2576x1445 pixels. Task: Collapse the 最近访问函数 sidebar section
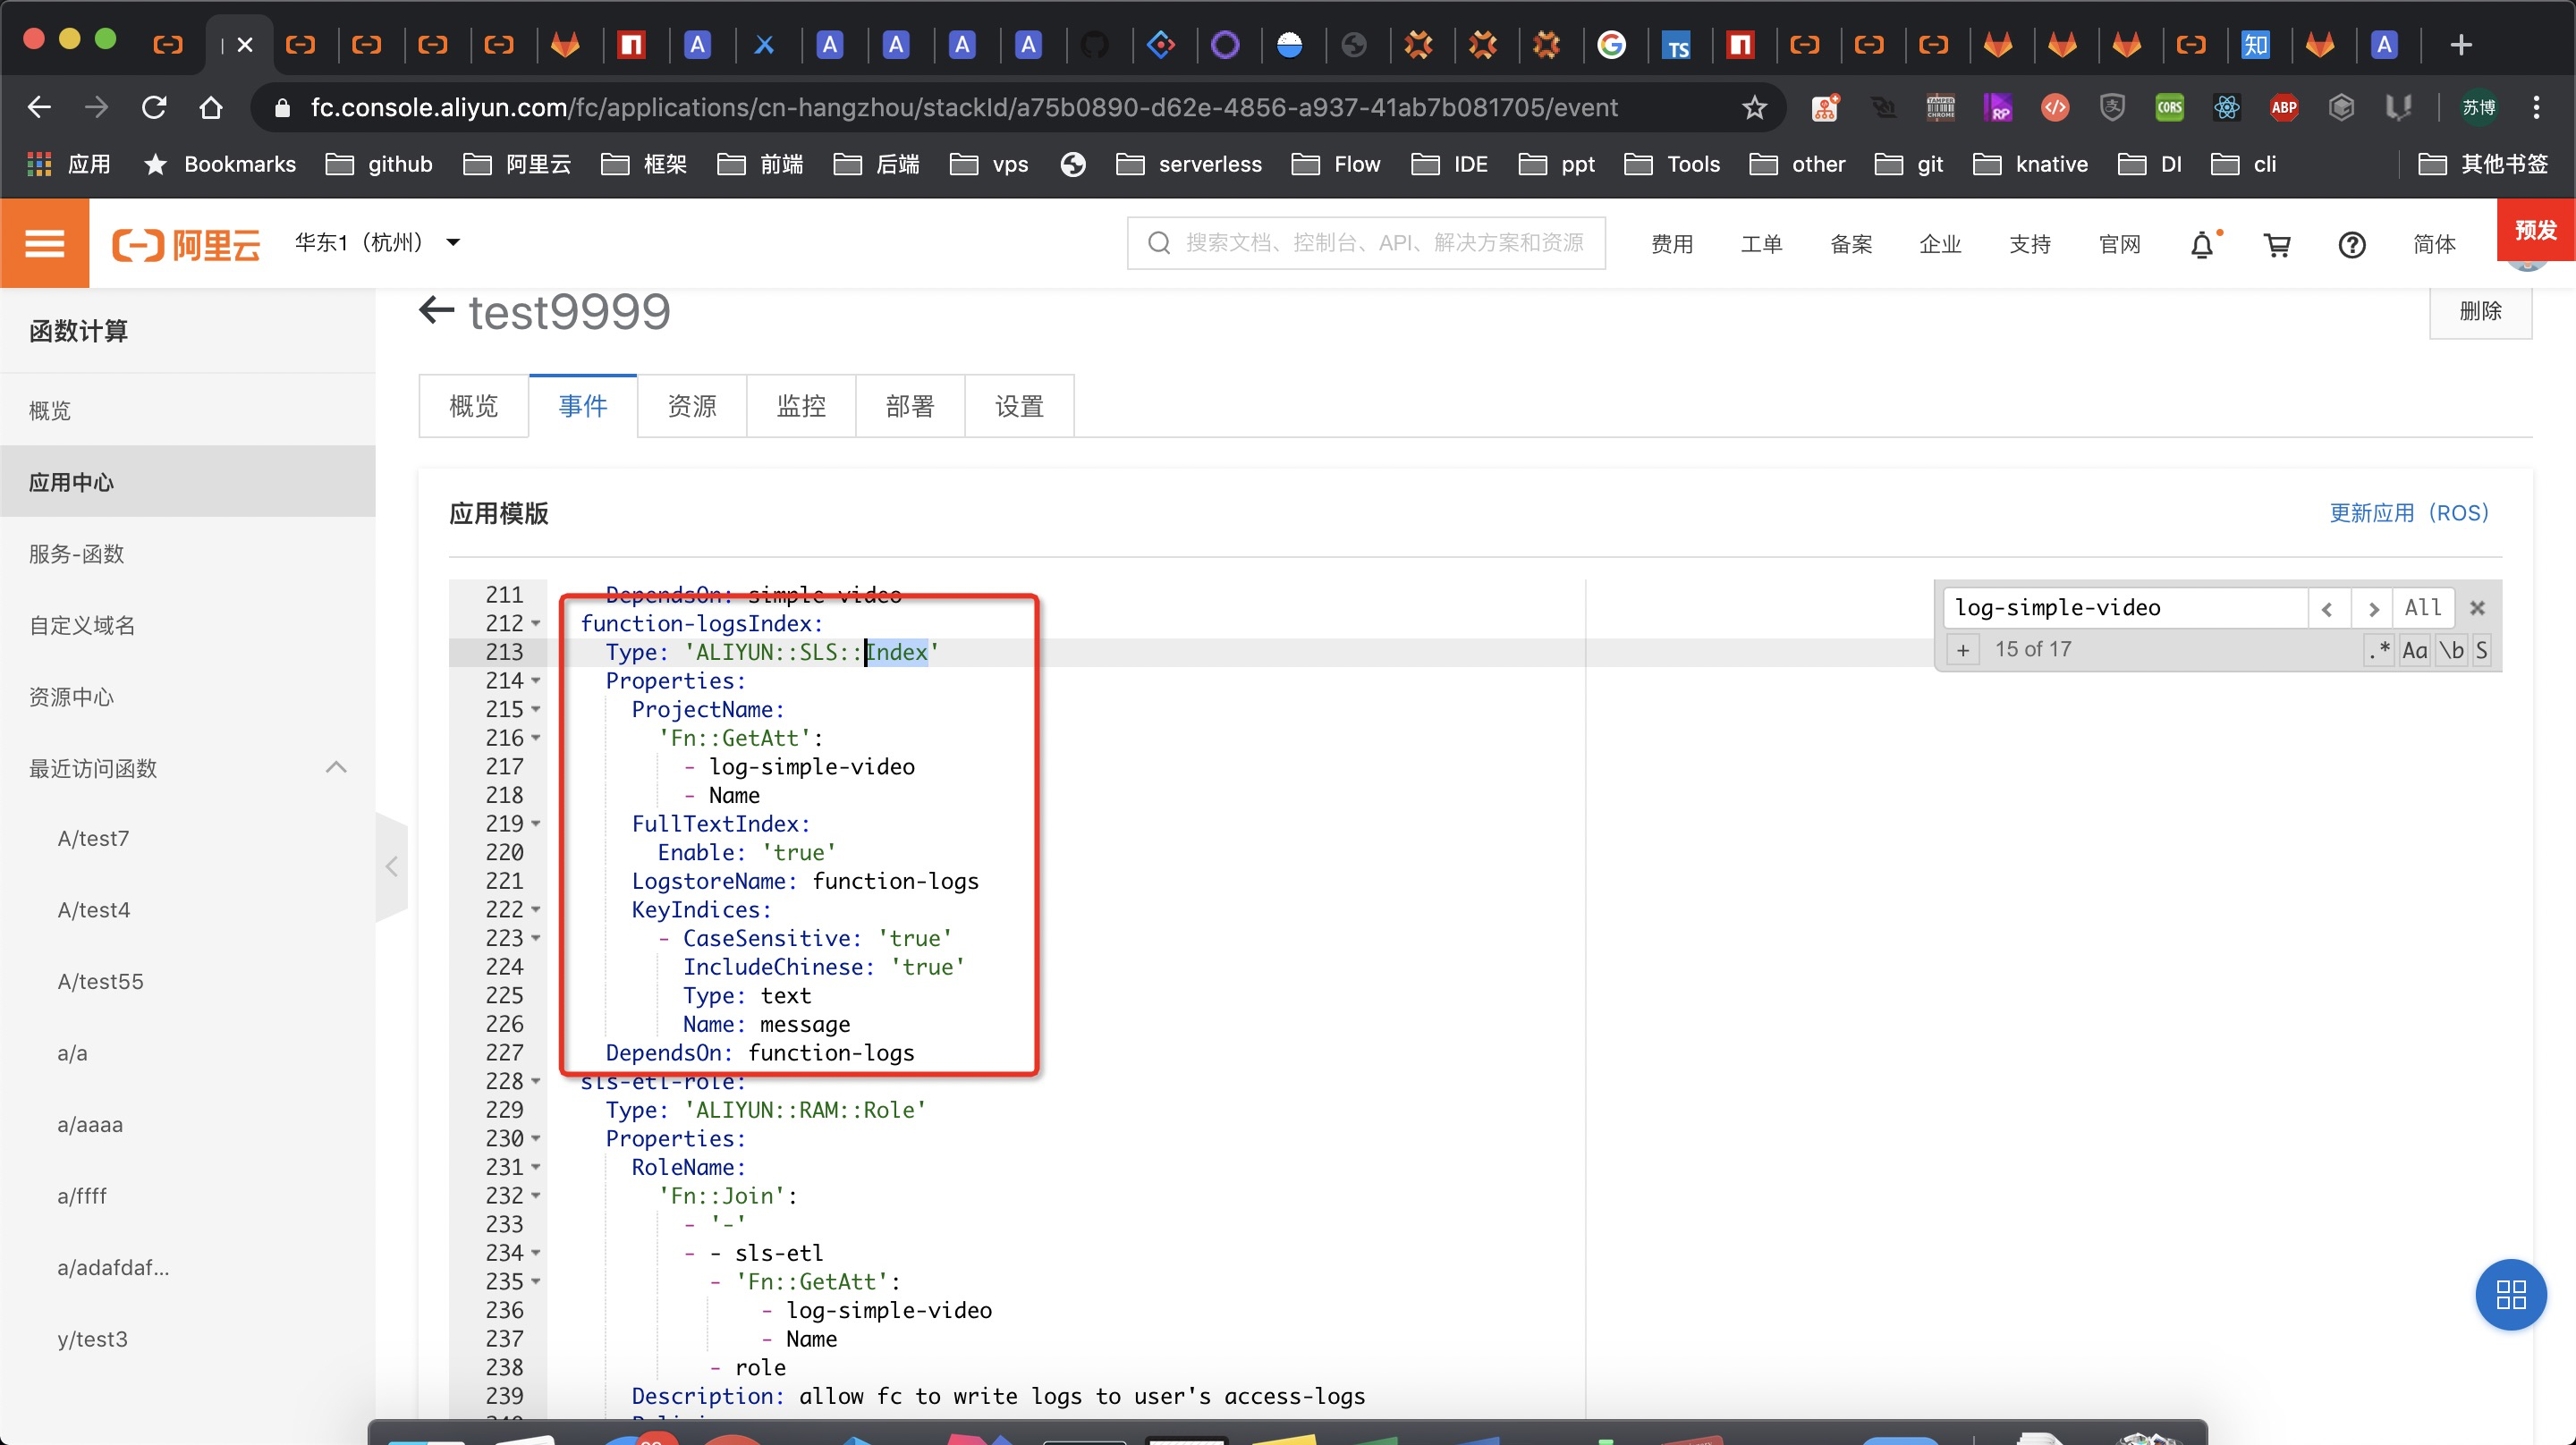tap(336, 768)
